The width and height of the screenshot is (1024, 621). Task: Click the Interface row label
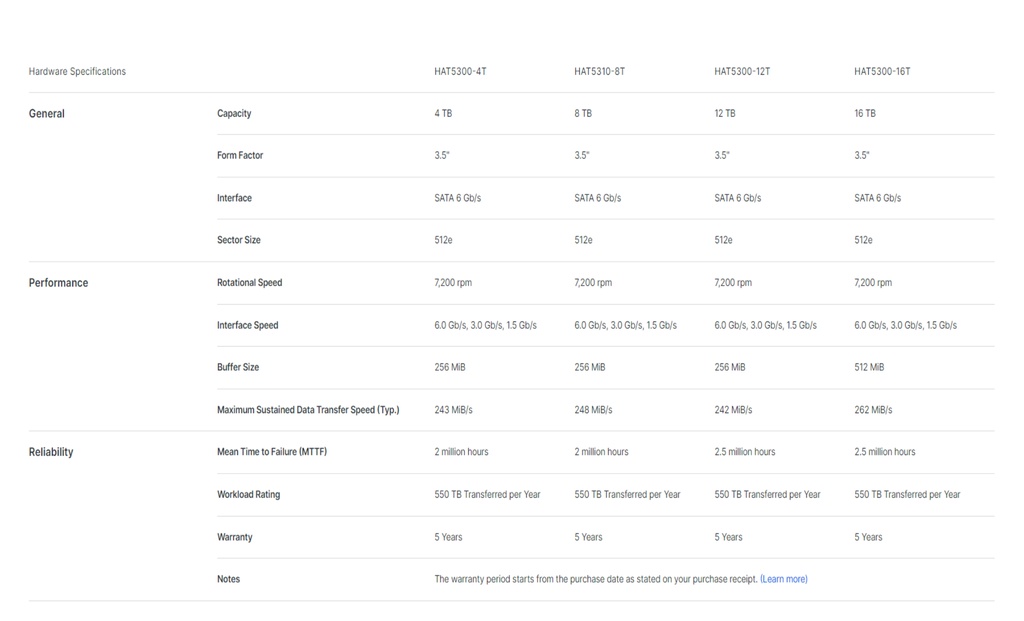[234, 198]
